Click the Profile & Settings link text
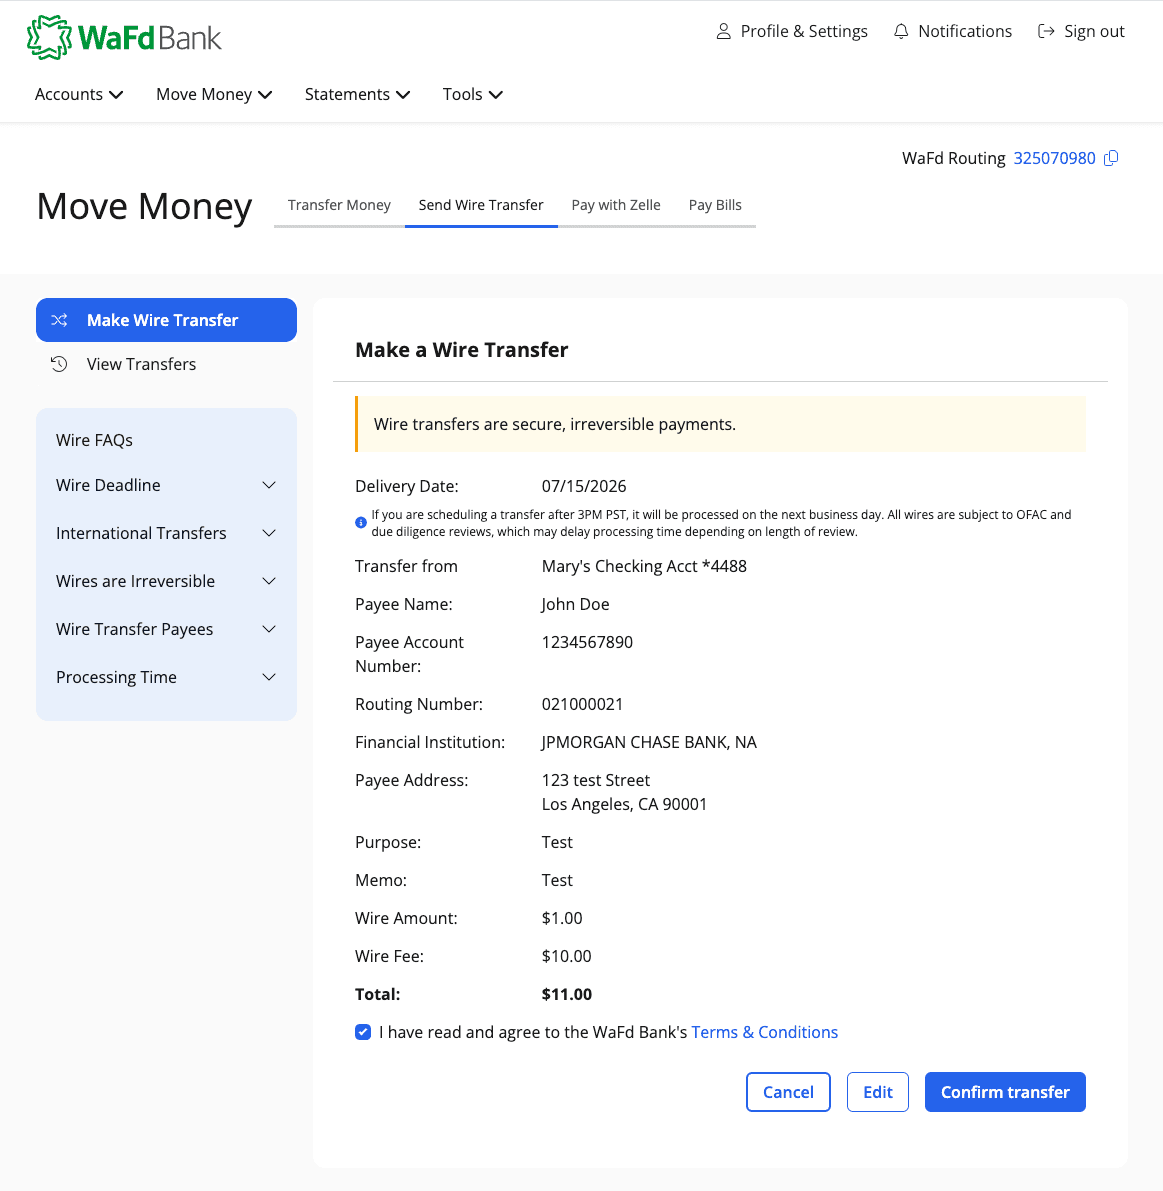The image size is (1163, 1191). tap(804, 31)
